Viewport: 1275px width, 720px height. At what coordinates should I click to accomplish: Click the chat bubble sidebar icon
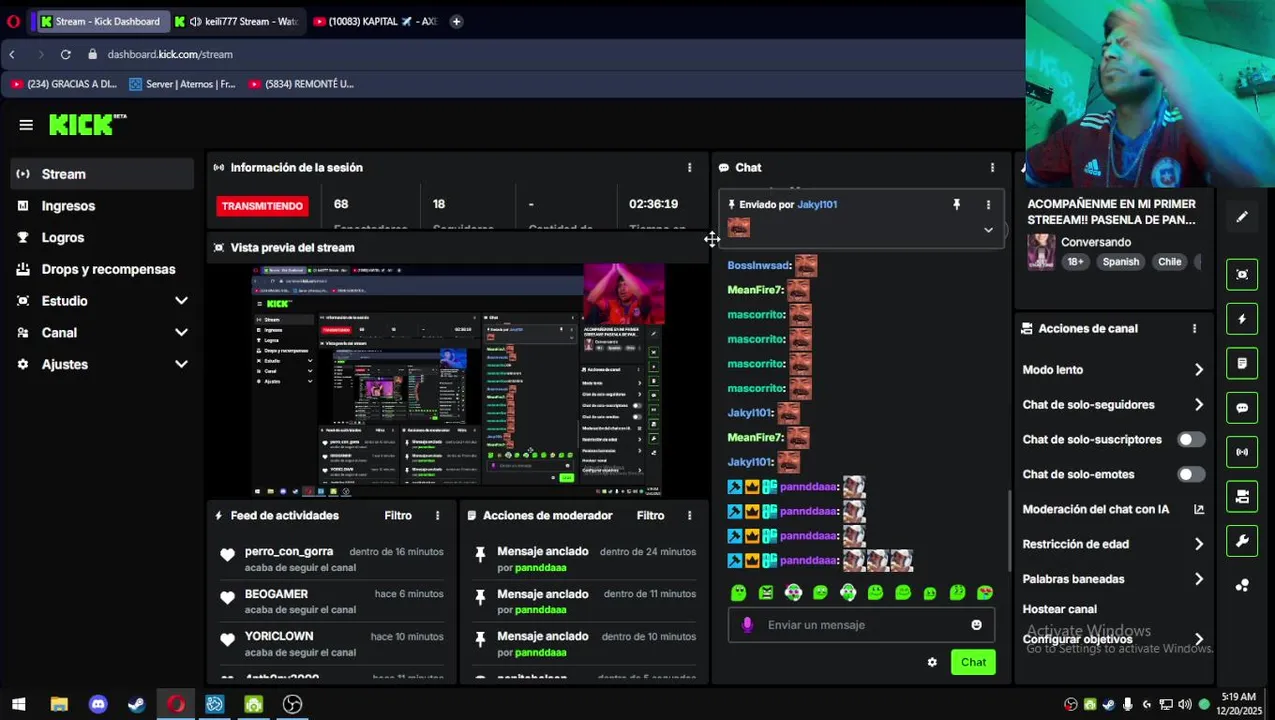(x=1242, y=408)
